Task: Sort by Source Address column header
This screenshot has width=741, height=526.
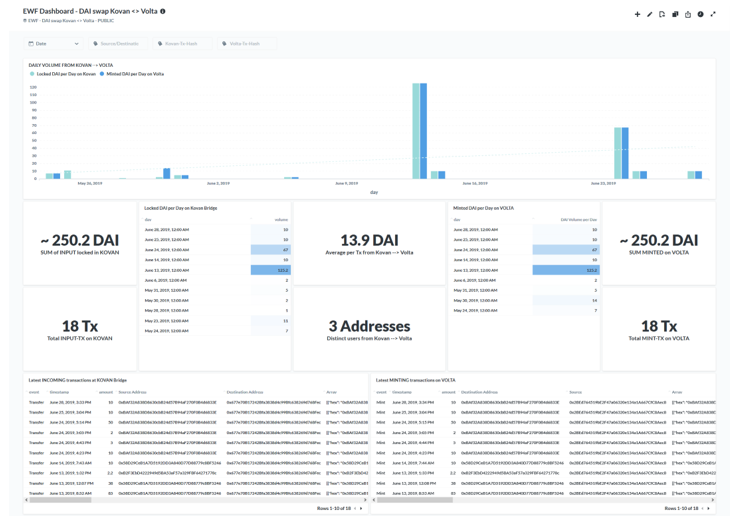Action: [x=133, y=392]
